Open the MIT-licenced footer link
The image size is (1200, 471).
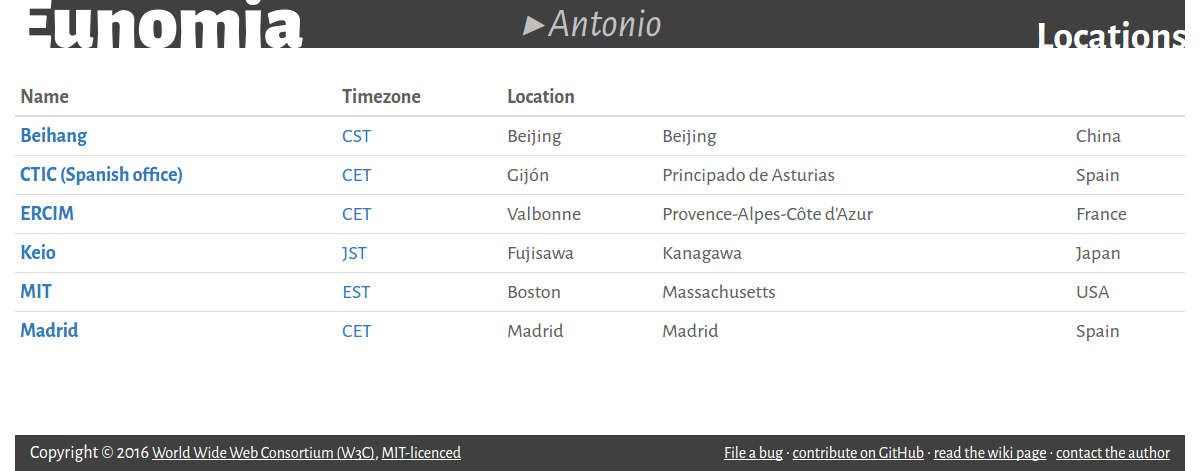click(x=421, y=453)
